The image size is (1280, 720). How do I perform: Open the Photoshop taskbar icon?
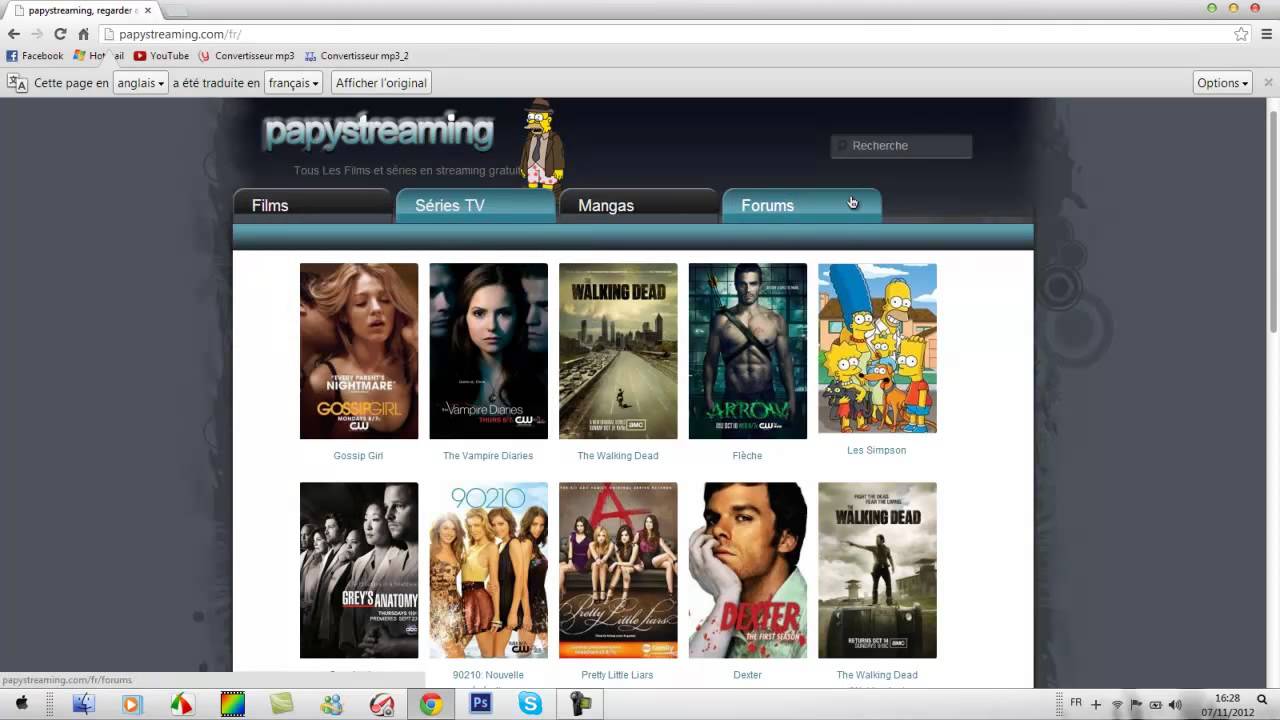pos(481,704)
